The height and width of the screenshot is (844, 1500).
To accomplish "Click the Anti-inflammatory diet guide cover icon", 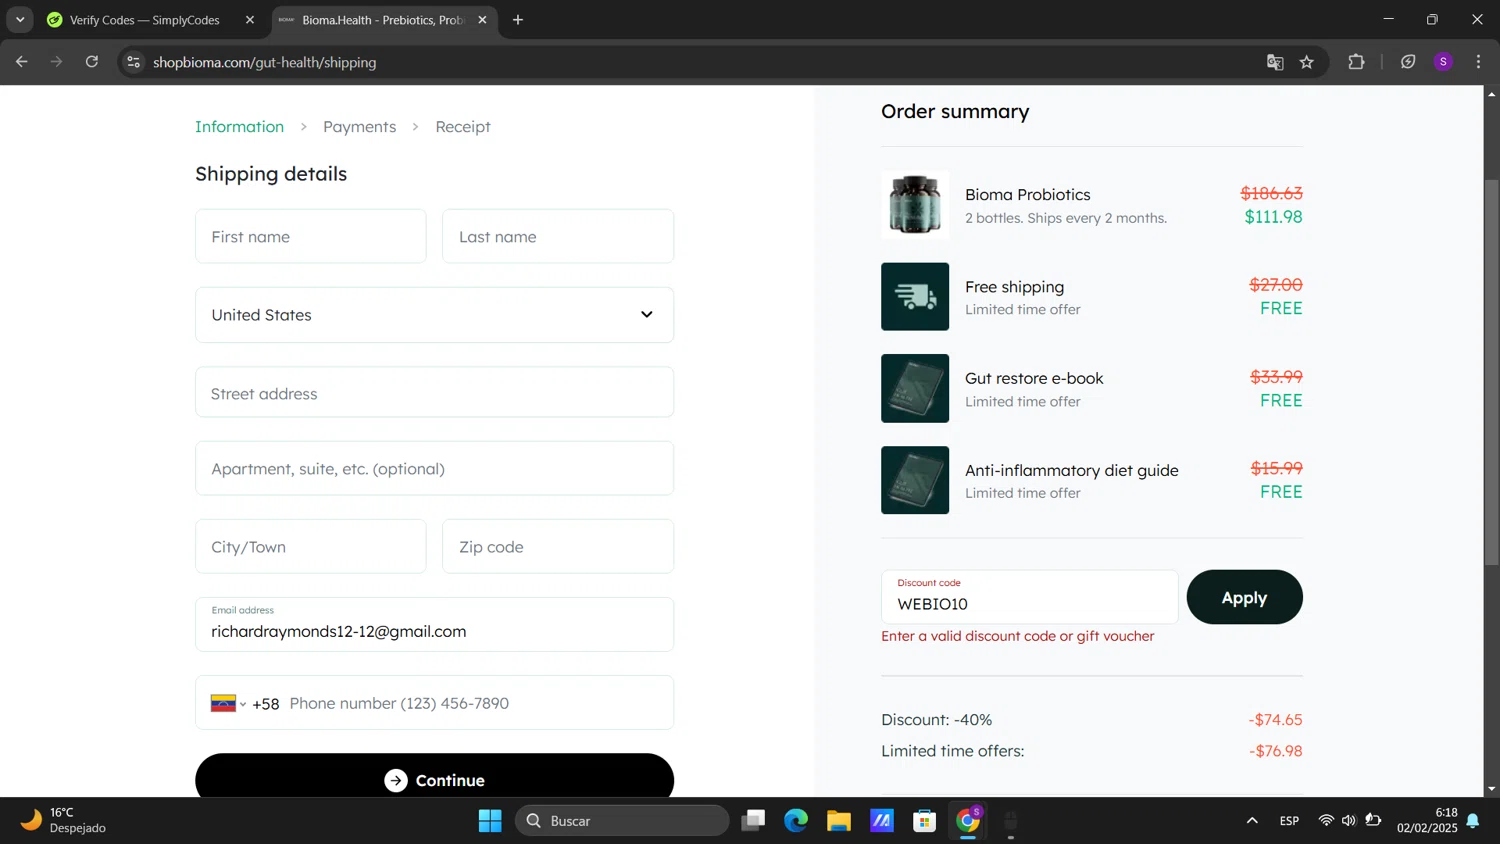I will coord(915,480).
